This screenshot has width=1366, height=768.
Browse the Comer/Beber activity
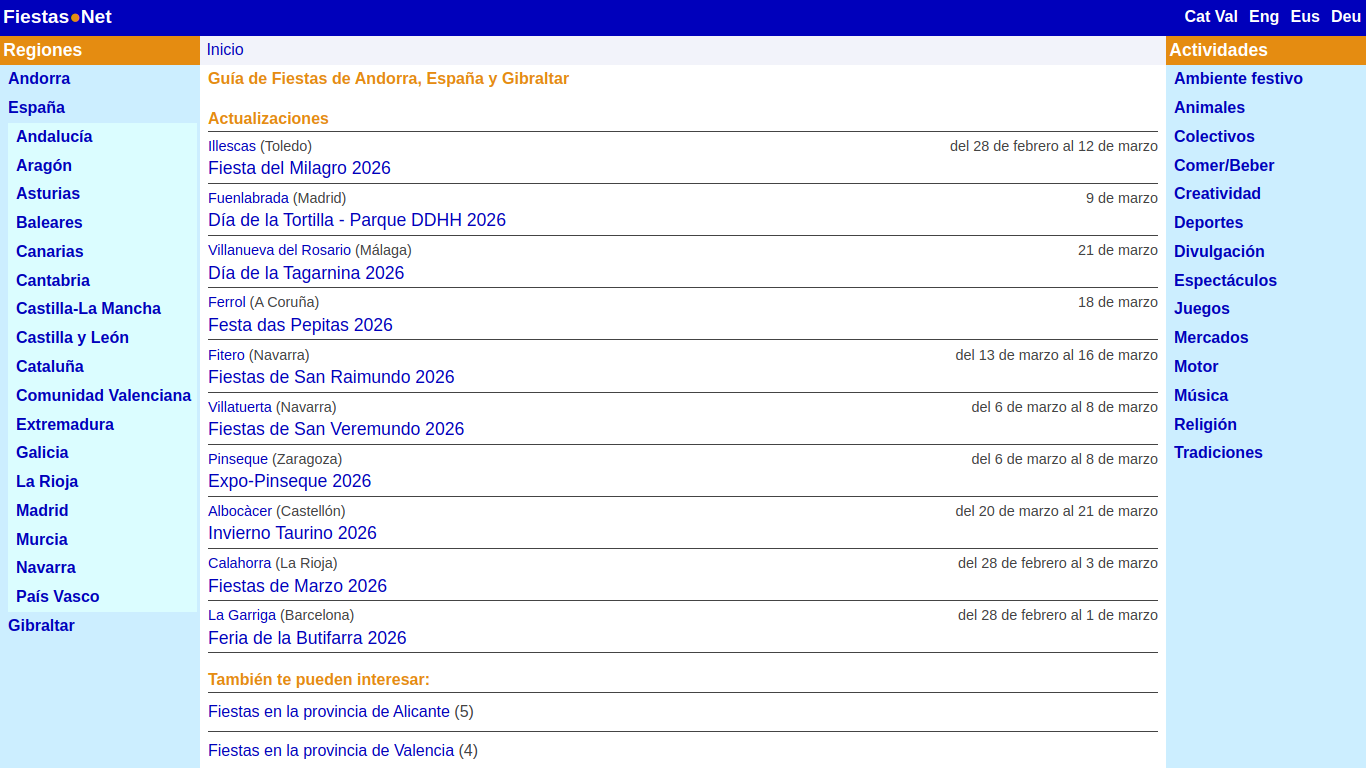point(1224,166)
